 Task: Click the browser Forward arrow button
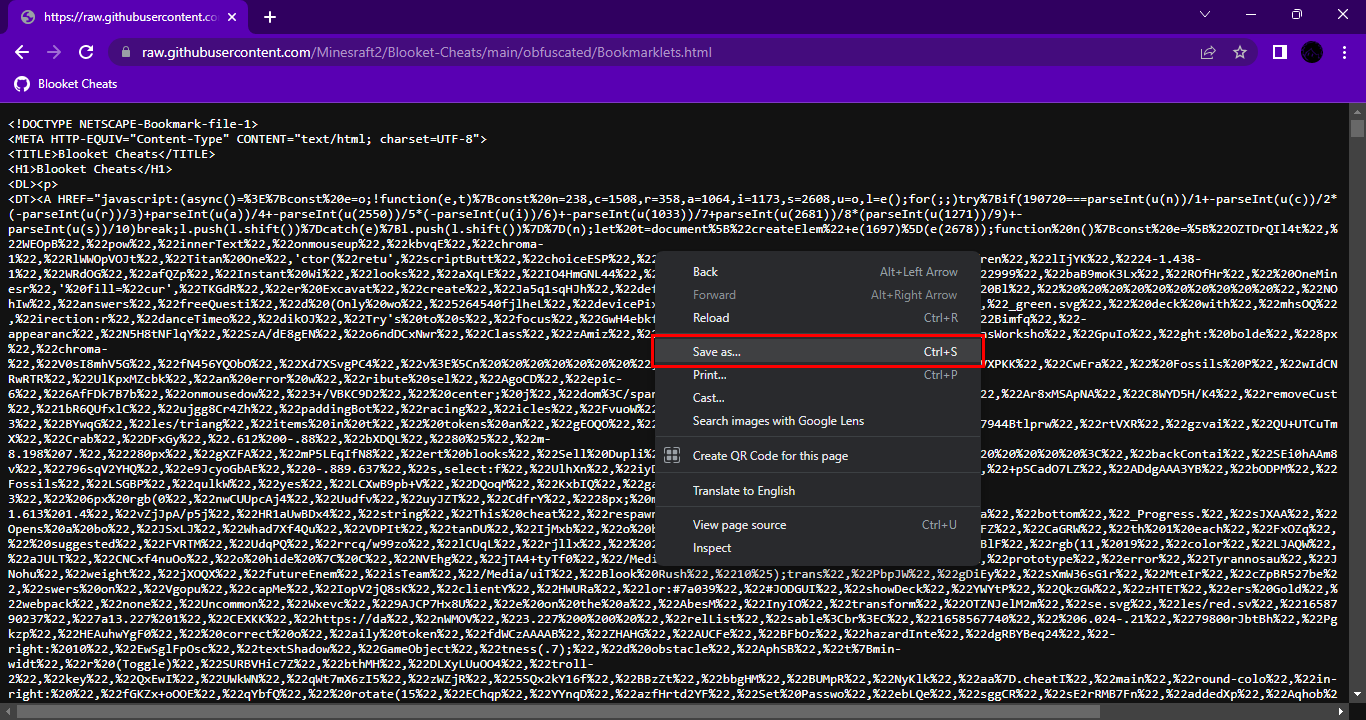pyautogui.click(x=54, y=52)
